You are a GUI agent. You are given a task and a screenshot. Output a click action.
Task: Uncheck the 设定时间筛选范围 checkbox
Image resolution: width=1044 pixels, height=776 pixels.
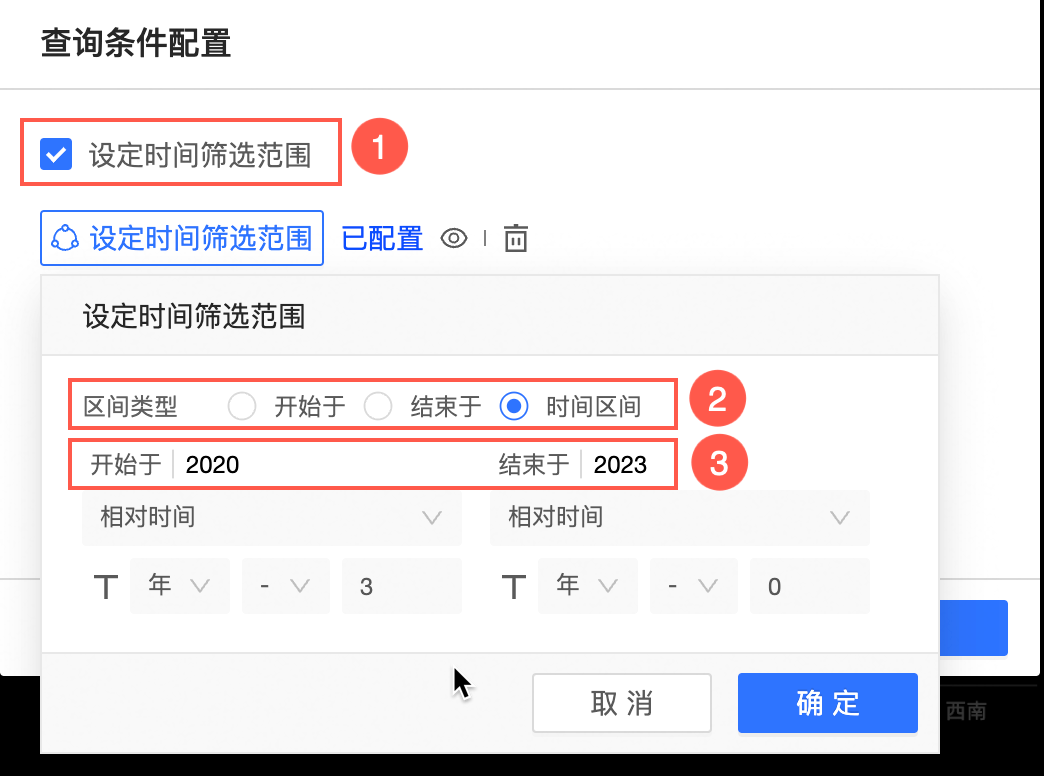click(x=56, y=155)
